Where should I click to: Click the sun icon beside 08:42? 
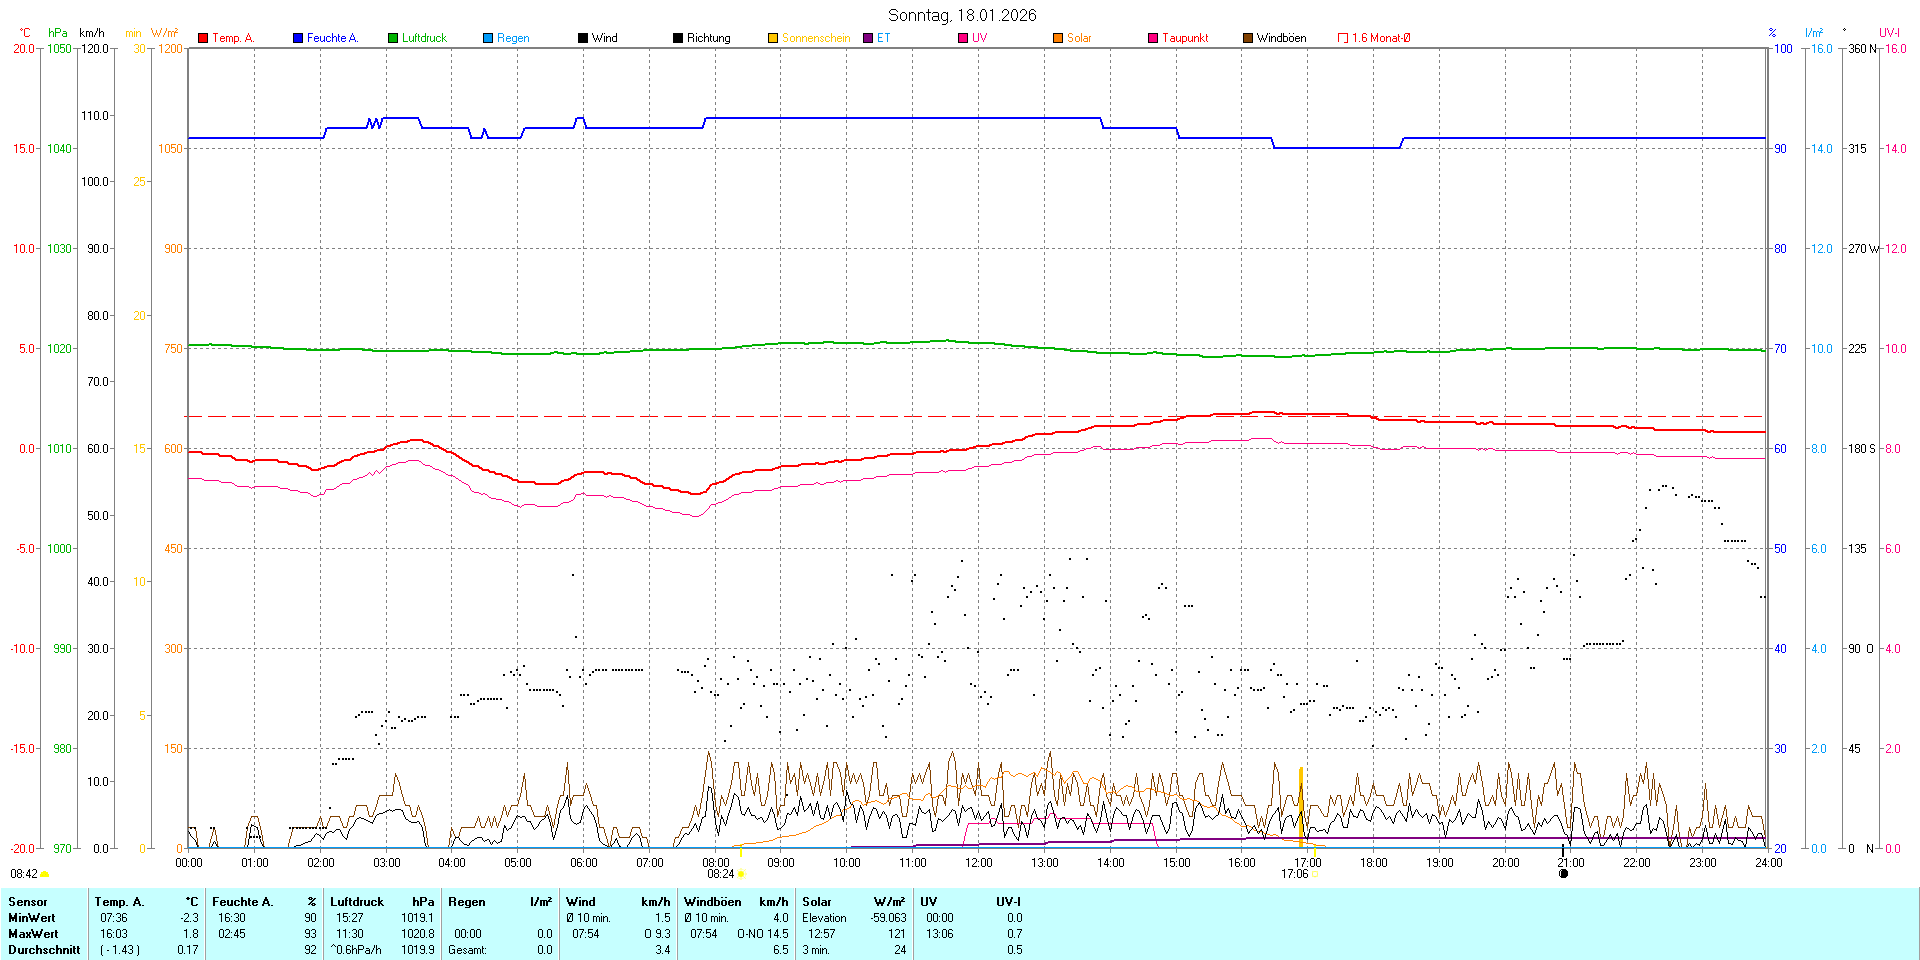pos(45,874)
